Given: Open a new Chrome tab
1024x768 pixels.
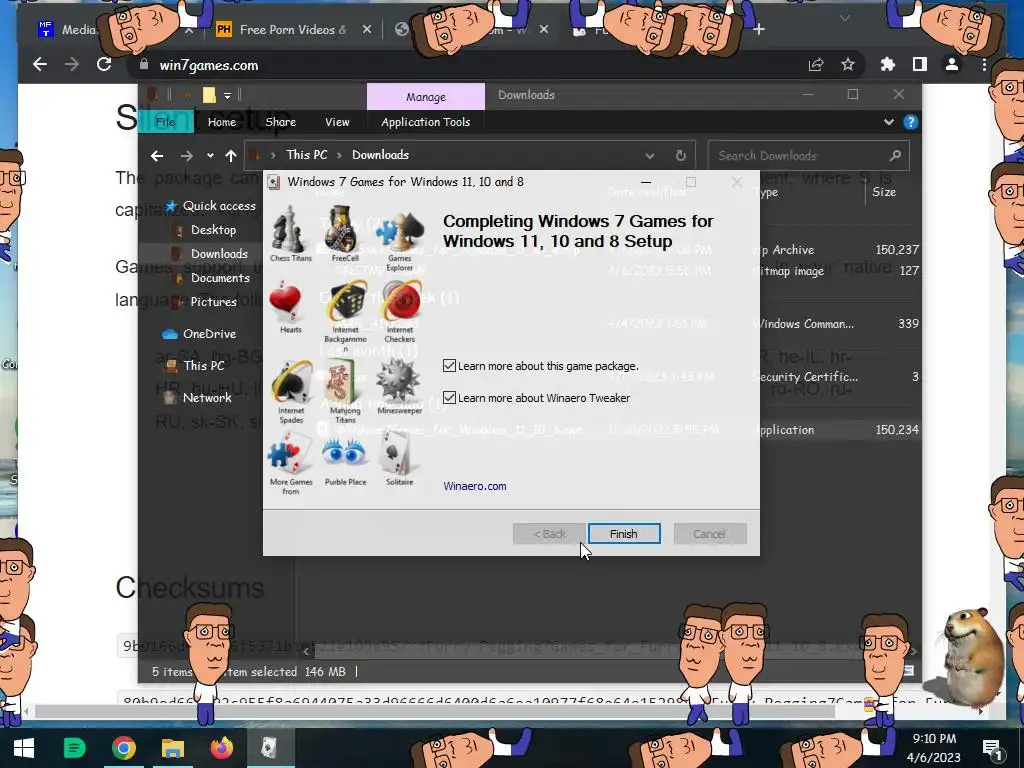Looking at the screenshot, I should (x=758, y=29).
